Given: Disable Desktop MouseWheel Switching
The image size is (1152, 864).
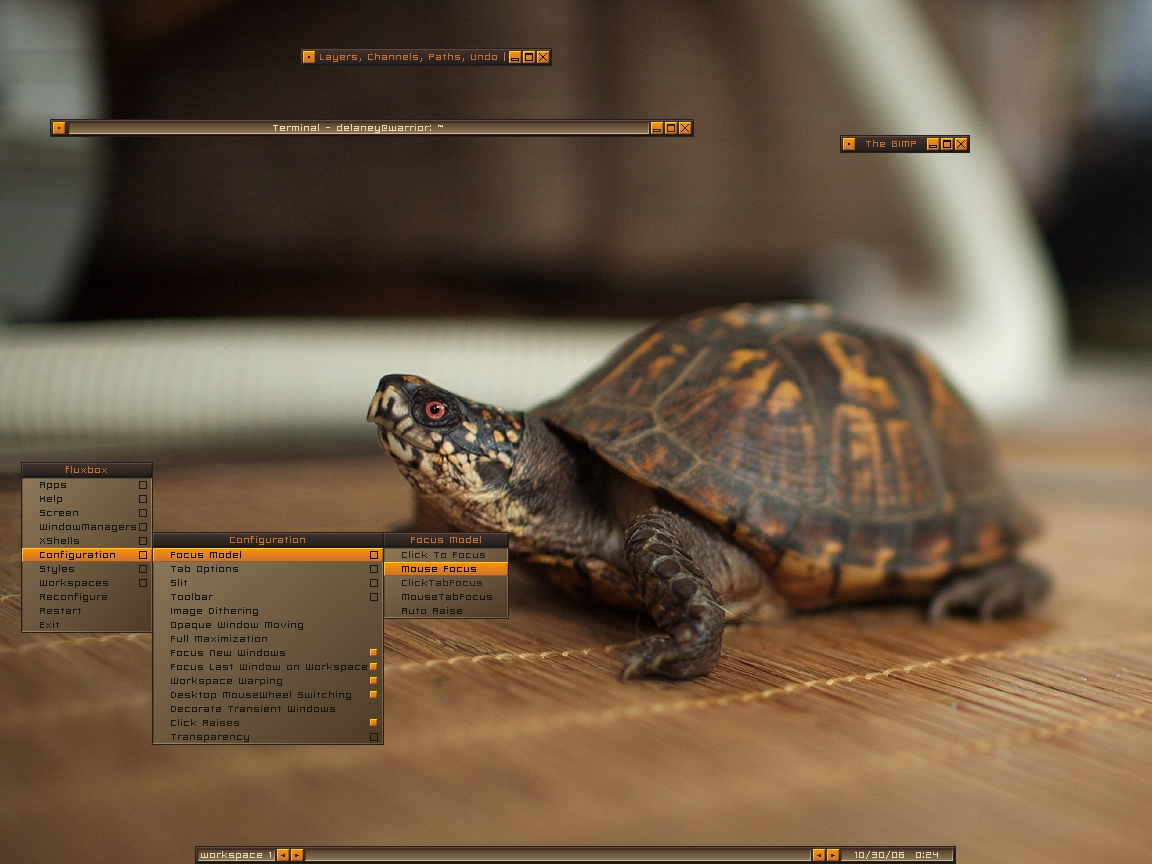Looking at the screenshot, I should (x=268, y=694).
